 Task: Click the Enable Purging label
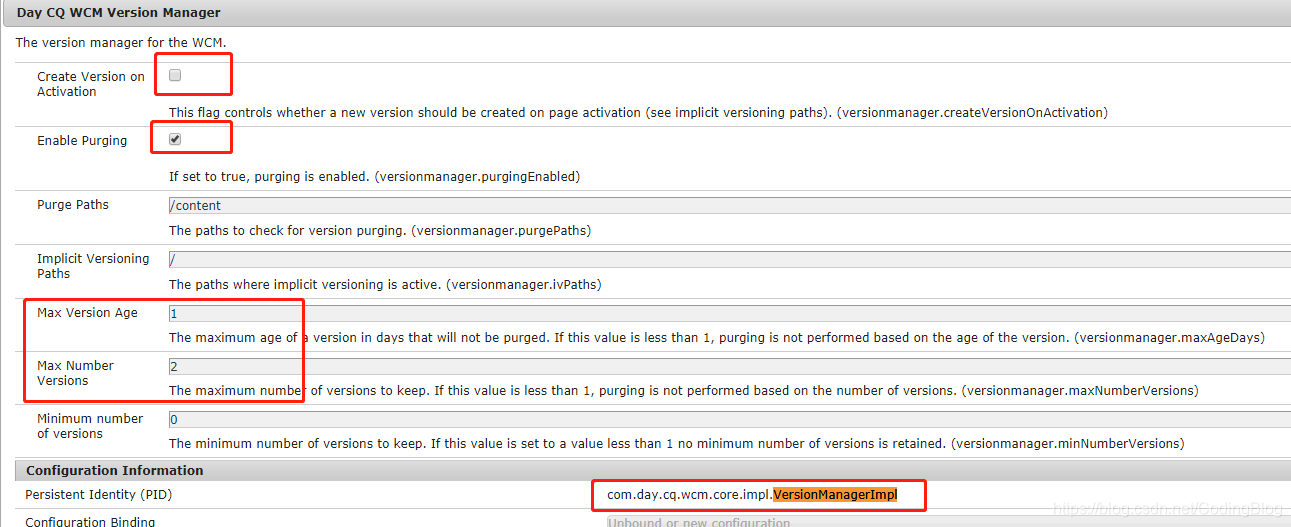click(x=82, y=141)
